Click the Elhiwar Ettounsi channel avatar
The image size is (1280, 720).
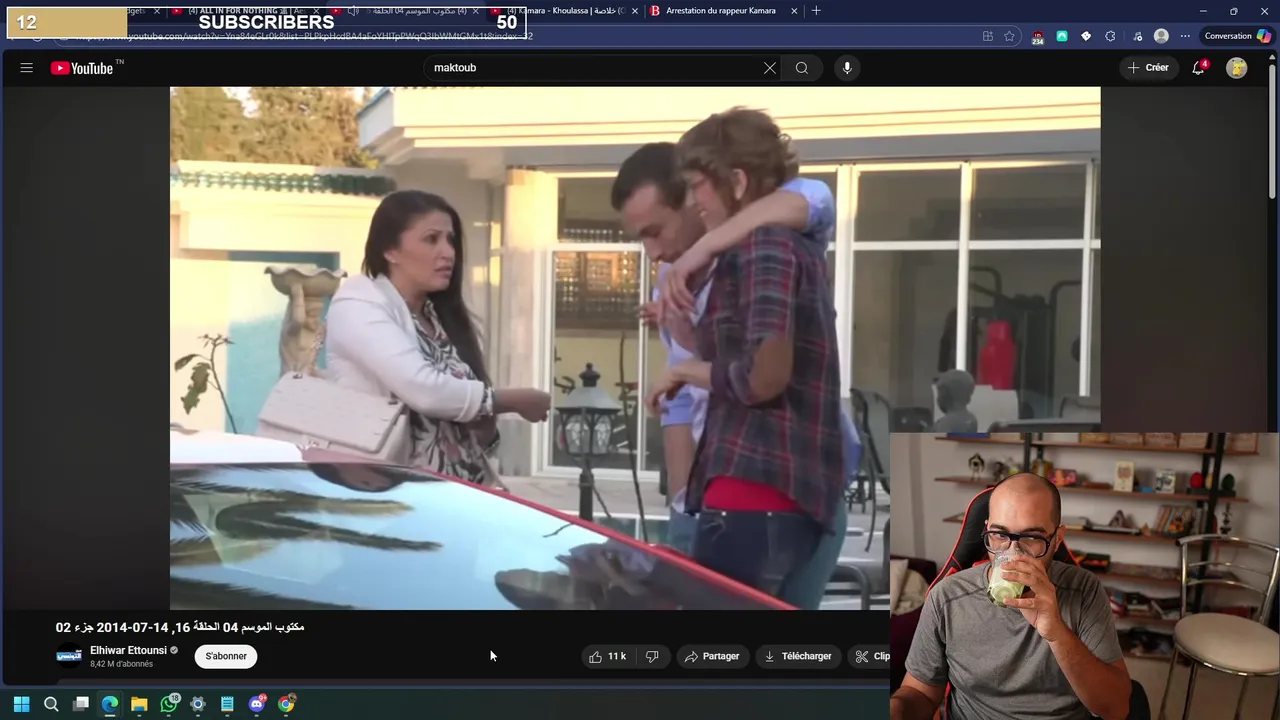69,656
